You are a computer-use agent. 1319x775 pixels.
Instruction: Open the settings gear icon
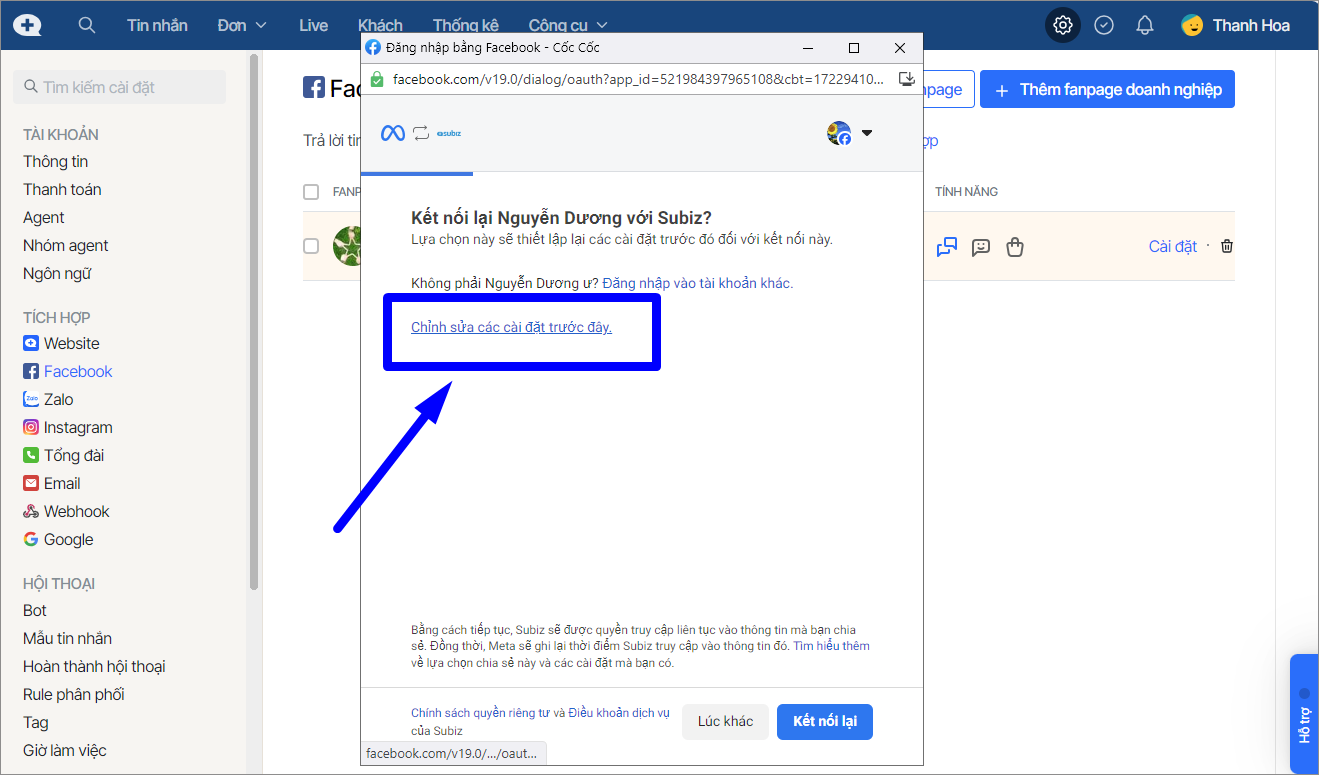tap(1063, 25)
